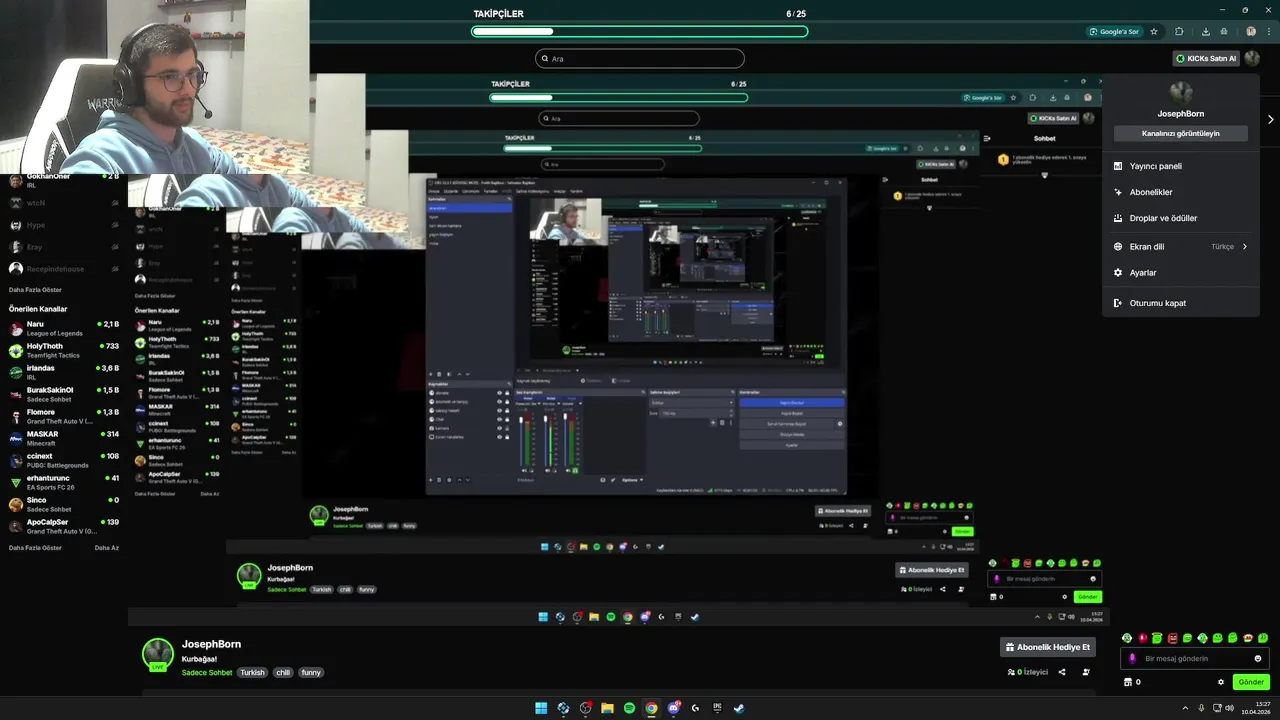
Task: Click the Sadece Sohbet category link
Action: [207, 673]
